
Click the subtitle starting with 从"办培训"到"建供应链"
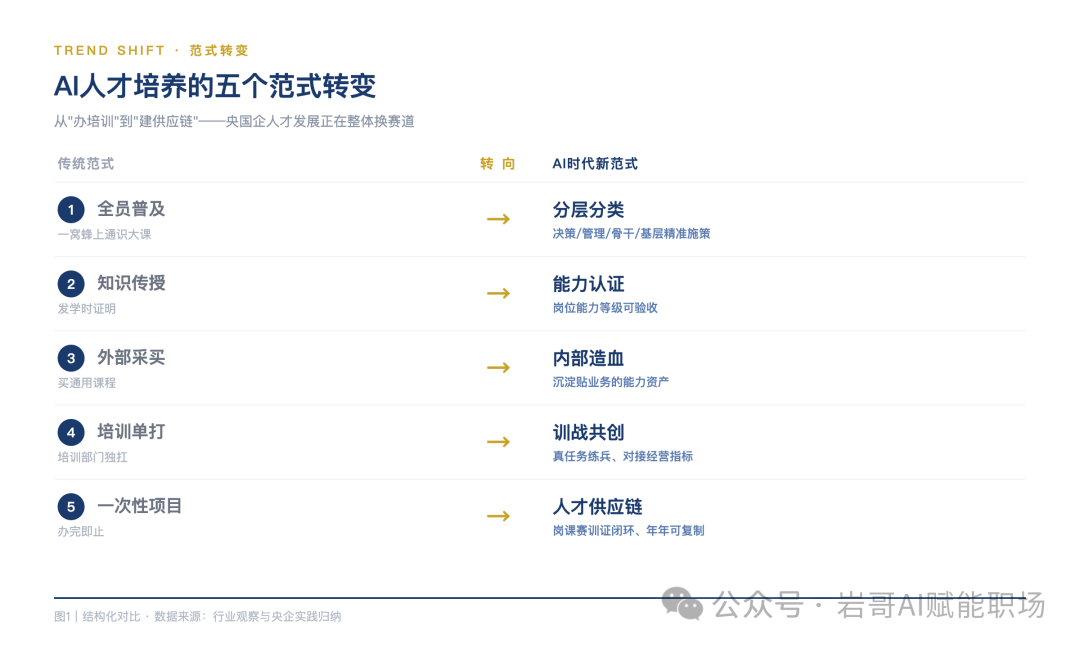(x=234, y=121)
